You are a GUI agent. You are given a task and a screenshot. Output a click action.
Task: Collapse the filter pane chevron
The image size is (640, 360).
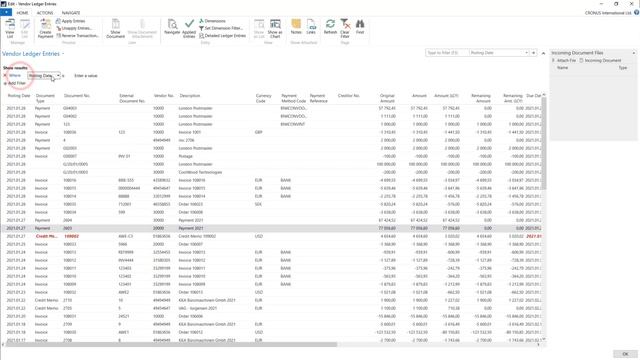click(x=543, y=53)
